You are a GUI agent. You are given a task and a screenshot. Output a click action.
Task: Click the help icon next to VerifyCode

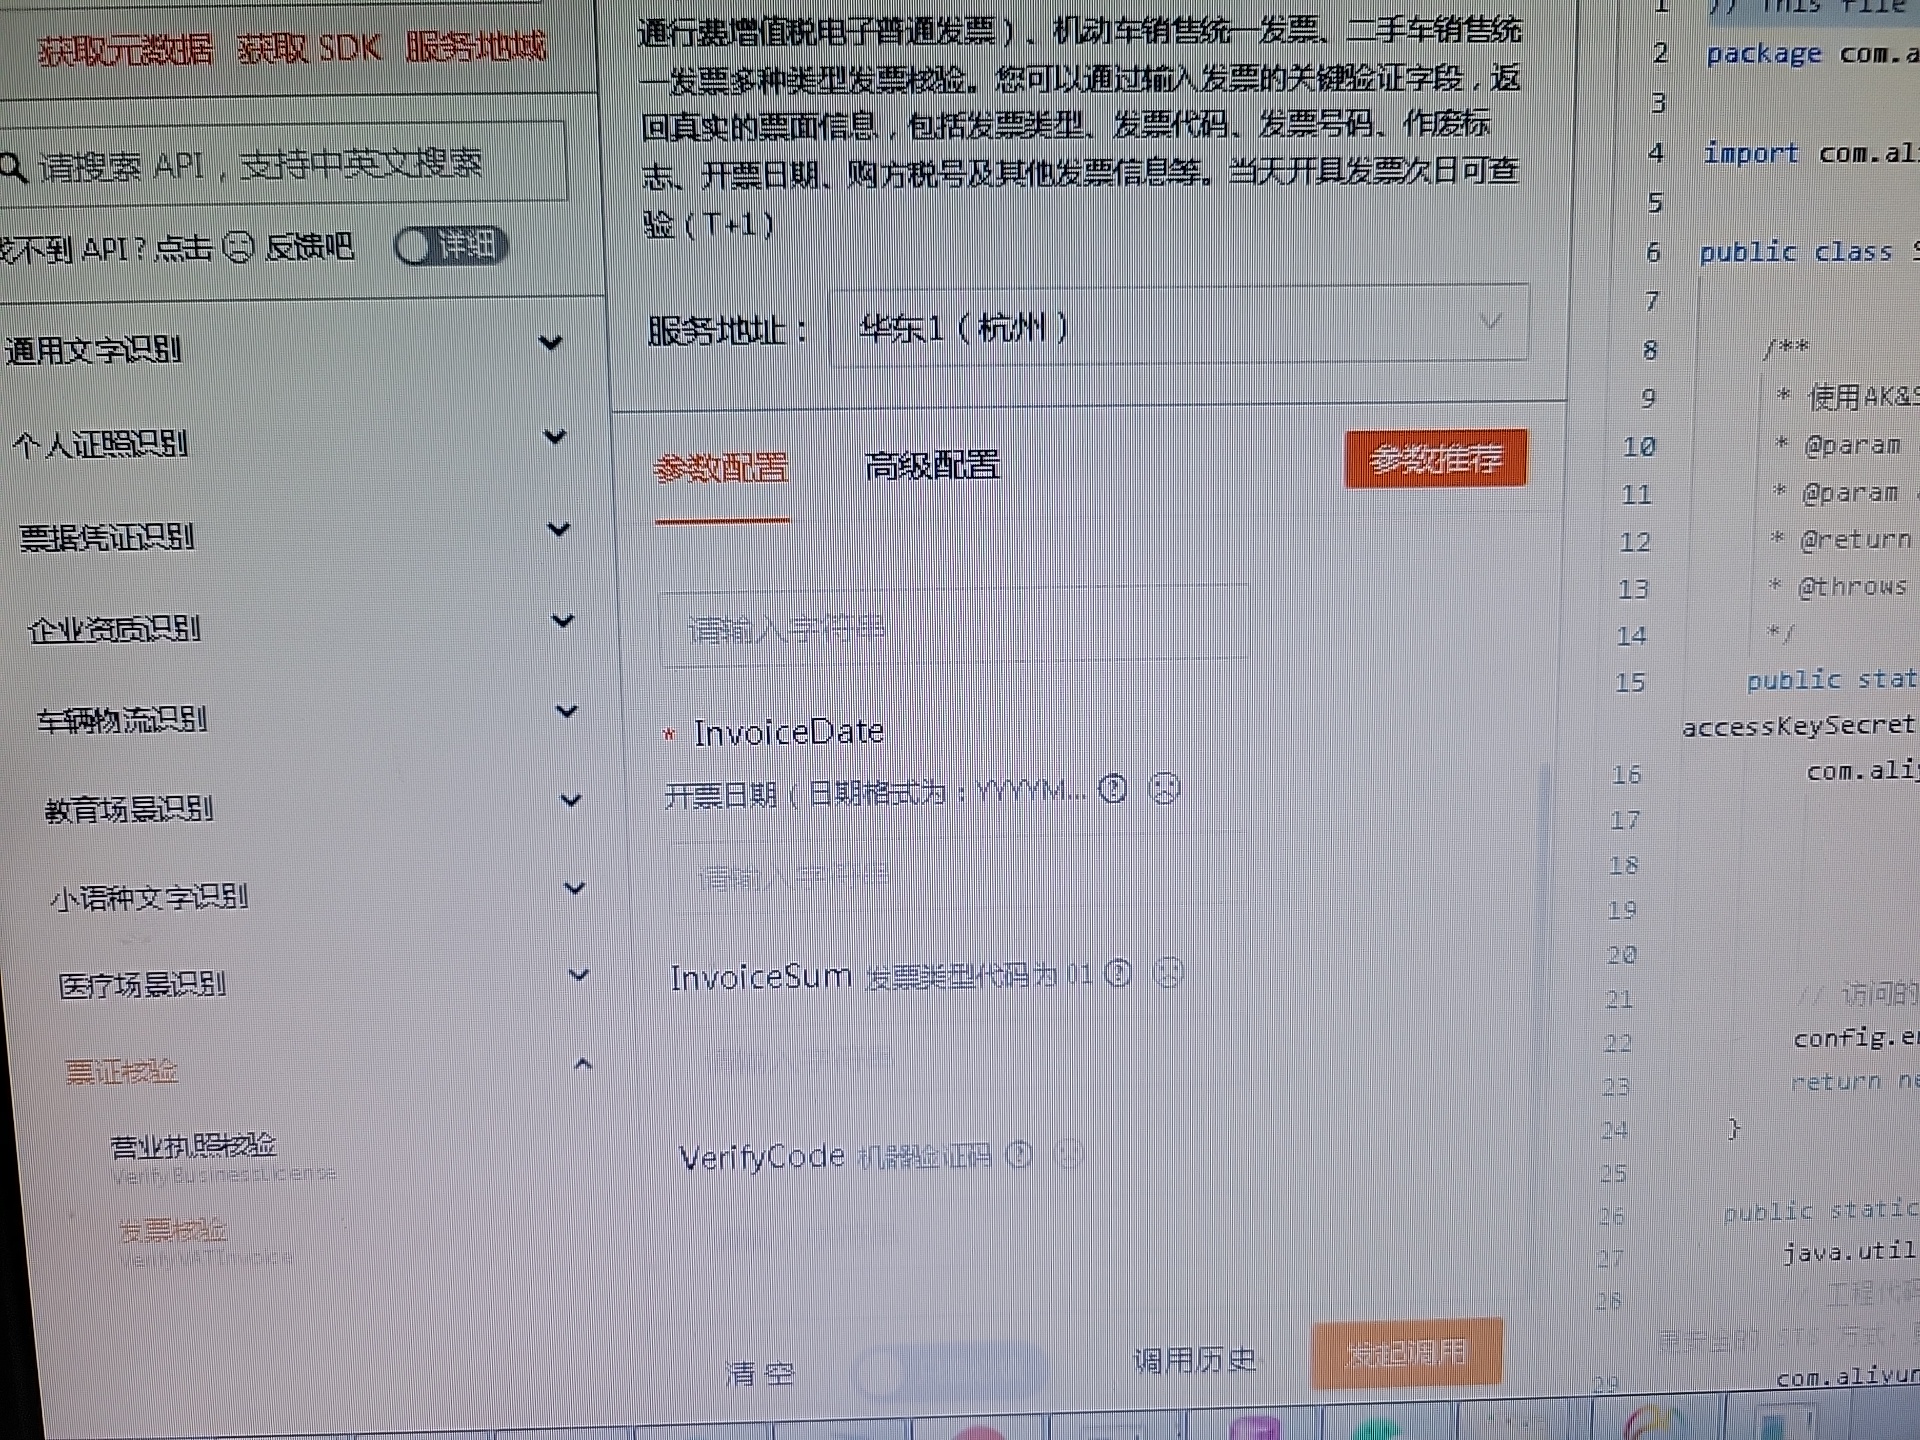click(1021, 1156)
